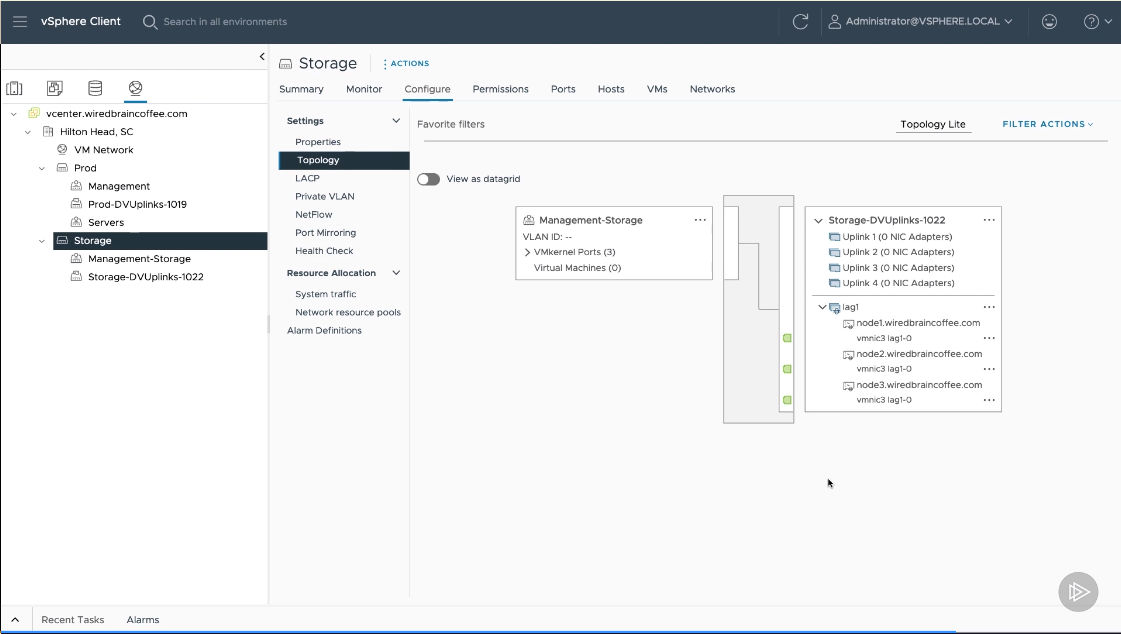Open the hamburger navigation menu
The width and height of the screenshot is (1121, 634).
[20, 21]
